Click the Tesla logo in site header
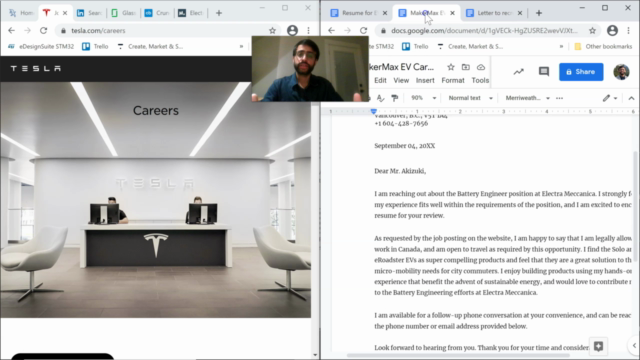The width and height of the screenshot is (640, 360). [x=36, y=69]
